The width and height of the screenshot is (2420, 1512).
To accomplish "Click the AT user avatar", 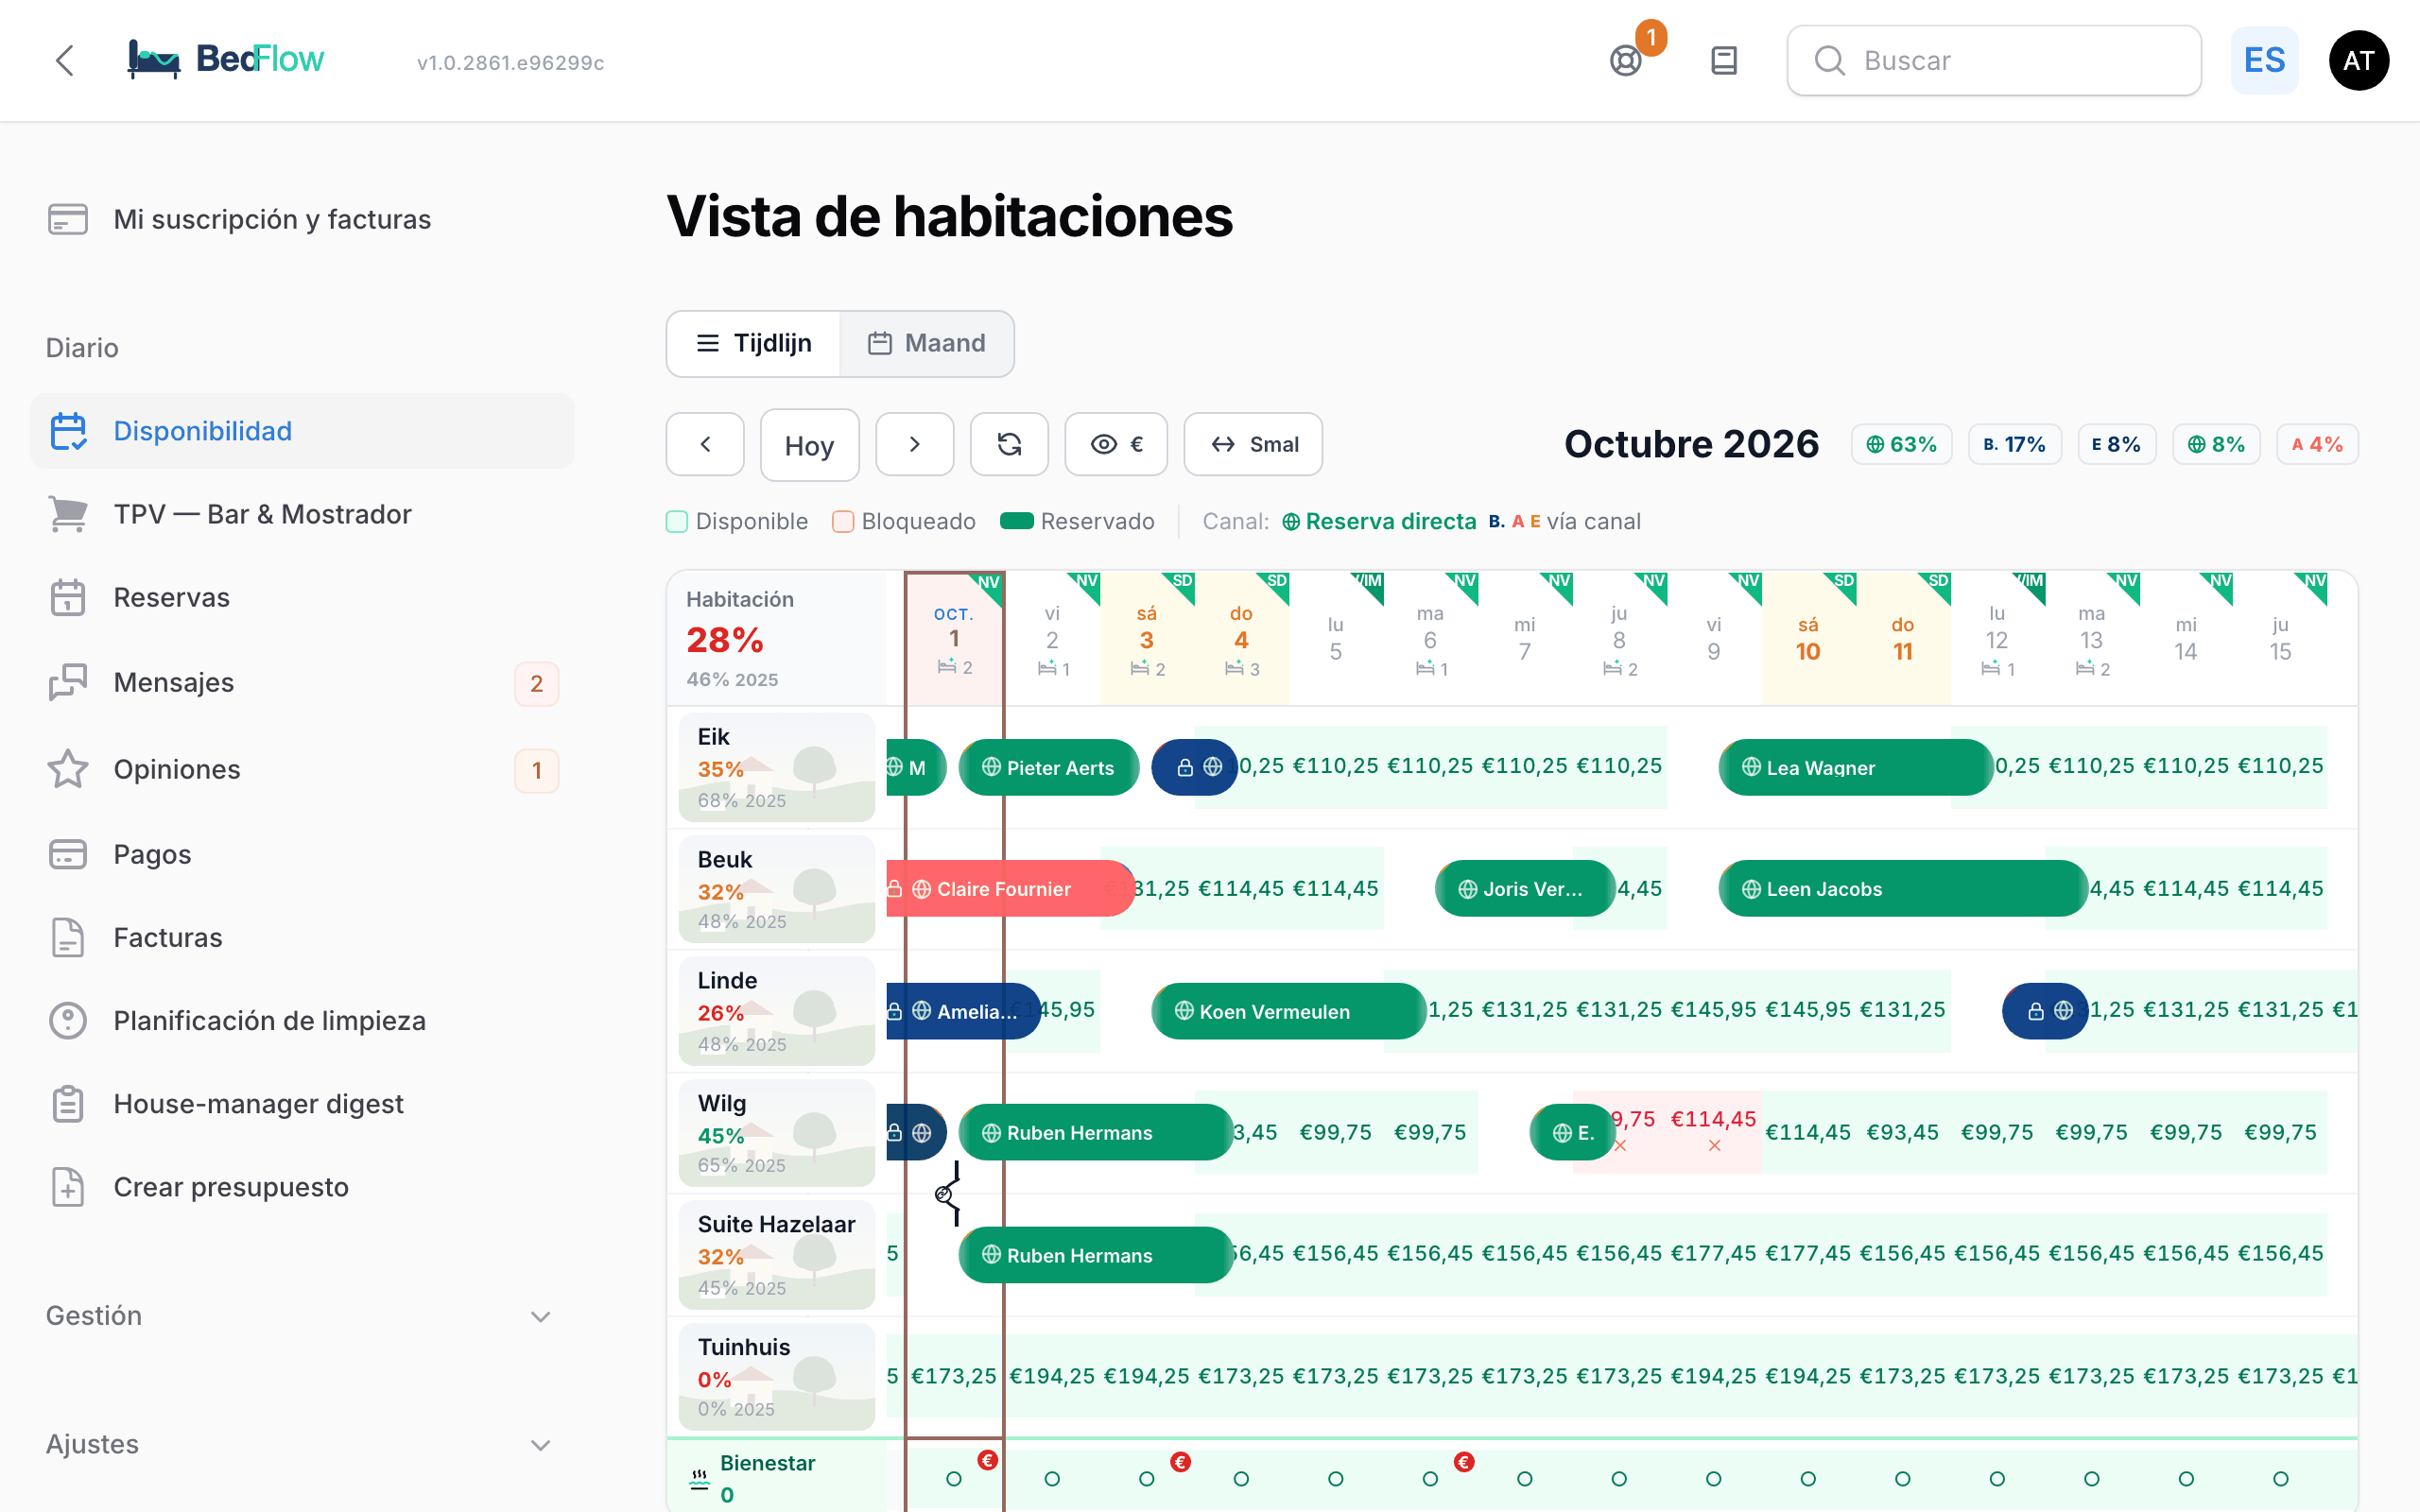I will 2358,60.
